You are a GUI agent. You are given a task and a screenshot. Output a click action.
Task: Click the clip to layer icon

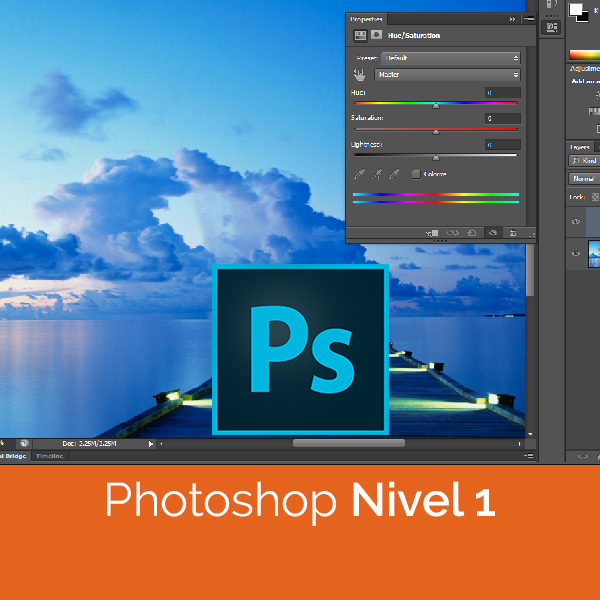[x=433, y=233]
